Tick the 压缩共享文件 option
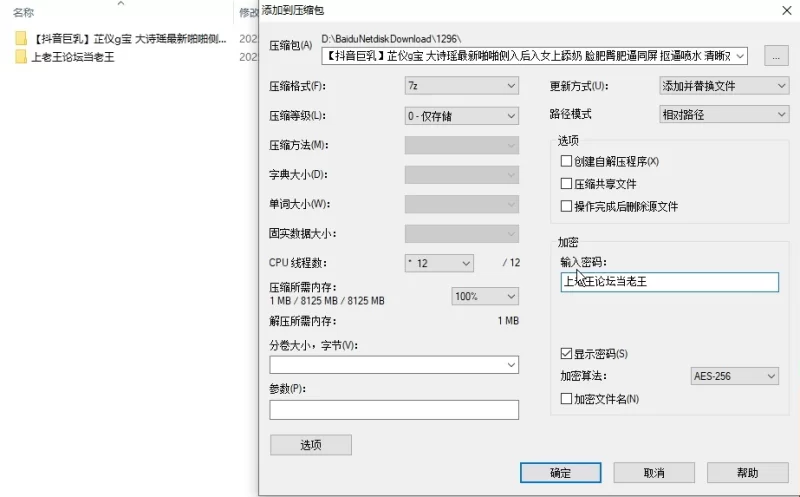 click(566, 184)
